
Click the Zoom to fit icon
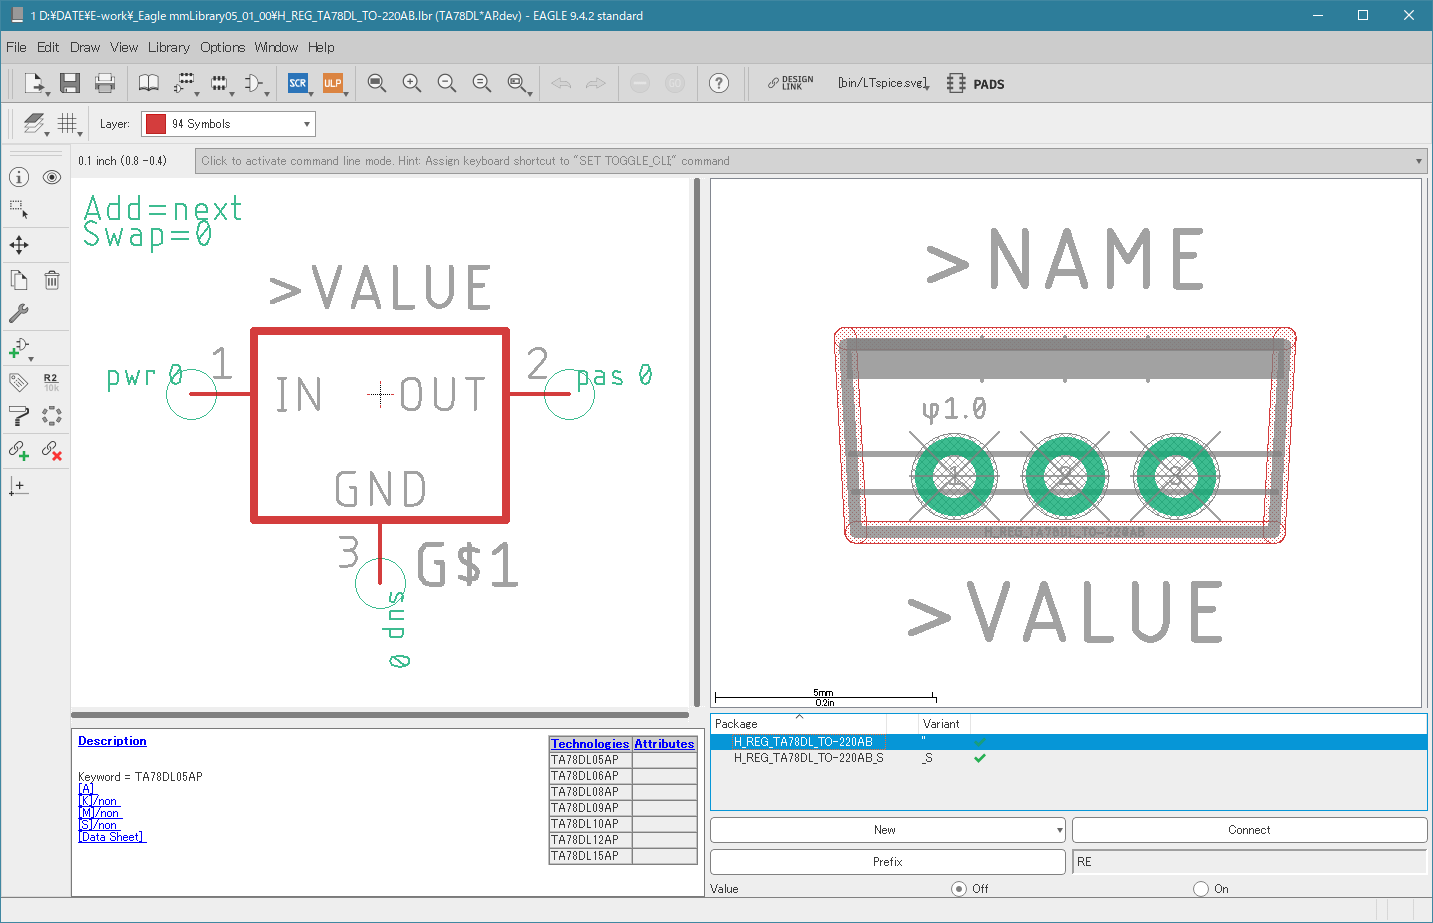(376, 83)
